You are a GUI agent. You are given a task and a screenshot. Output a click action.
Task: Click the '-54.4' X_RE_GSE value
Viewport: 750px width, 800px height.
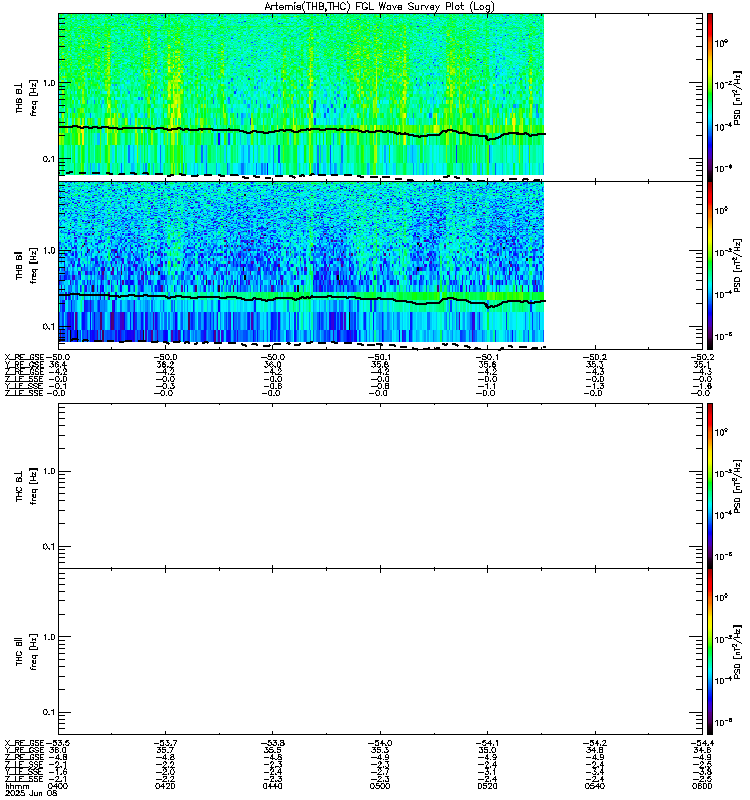(702, 743)
